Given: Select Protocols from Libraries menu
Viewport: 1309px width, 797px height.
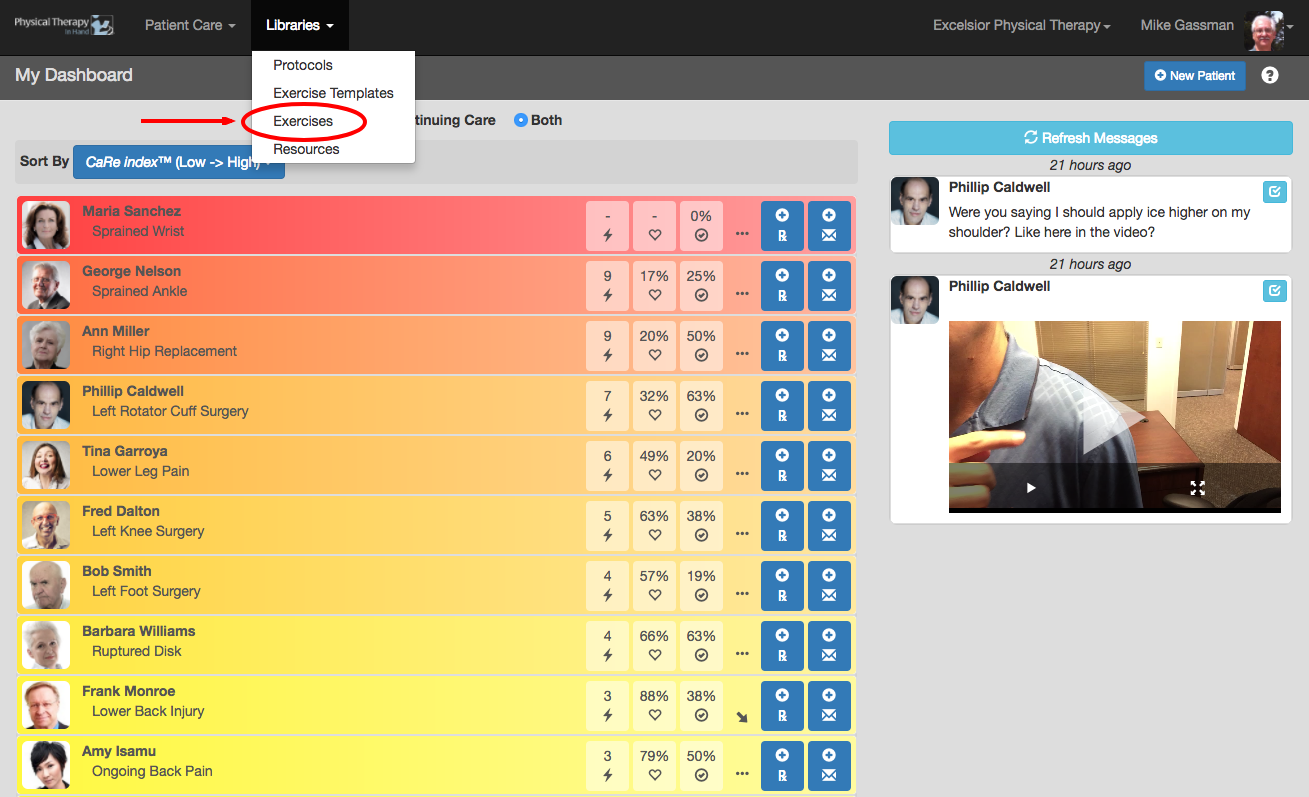Looking at the screenshot, I should coord(303,65).
